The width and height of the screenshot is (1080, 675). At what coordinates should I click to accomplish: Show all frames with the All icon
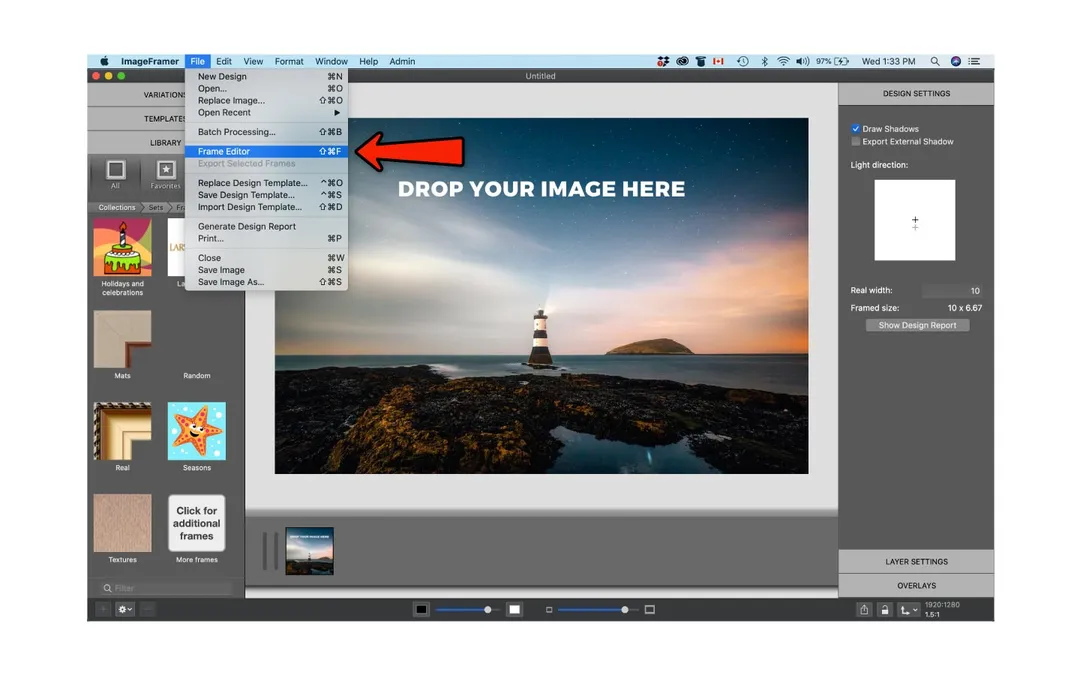(116, 174)
